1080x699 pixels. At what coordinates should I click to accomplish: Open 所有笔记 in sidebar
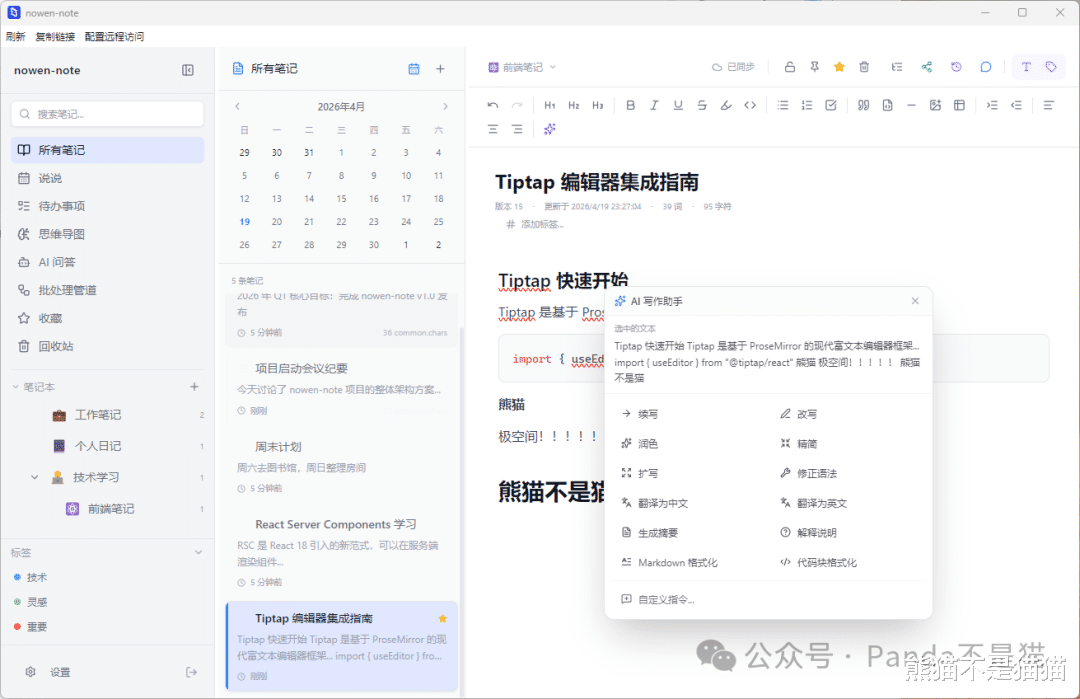pos(107,150)
